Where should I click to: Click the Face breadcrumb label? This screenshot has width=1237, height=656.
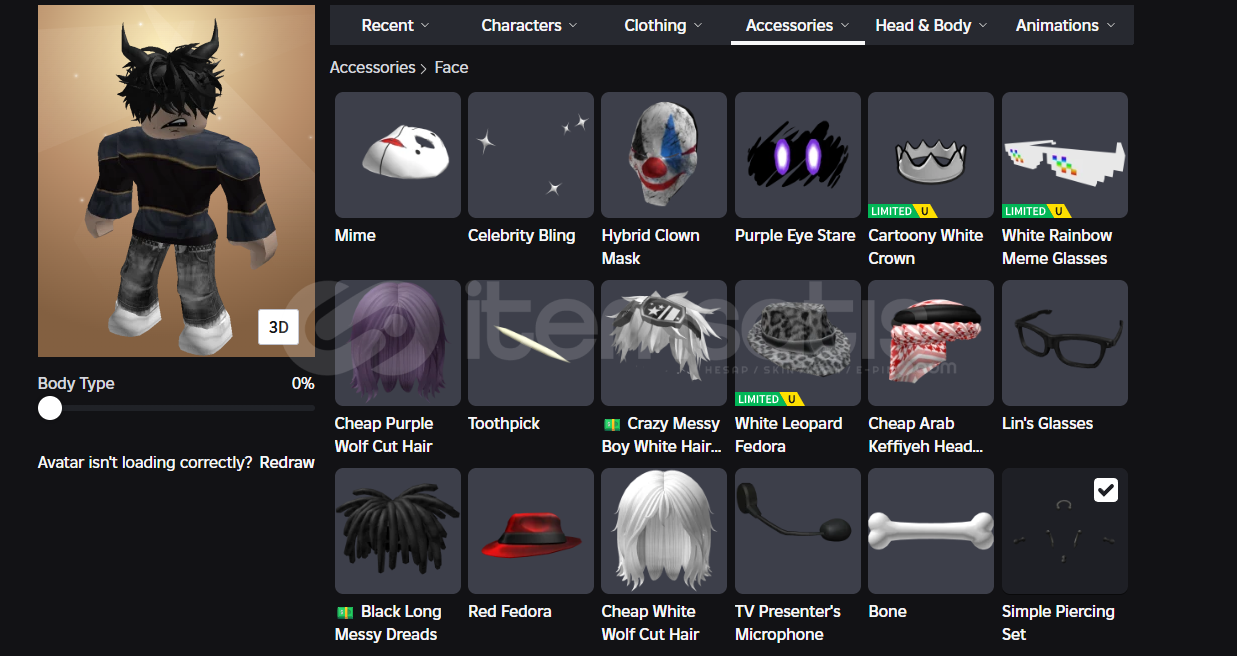click(451, 67)
